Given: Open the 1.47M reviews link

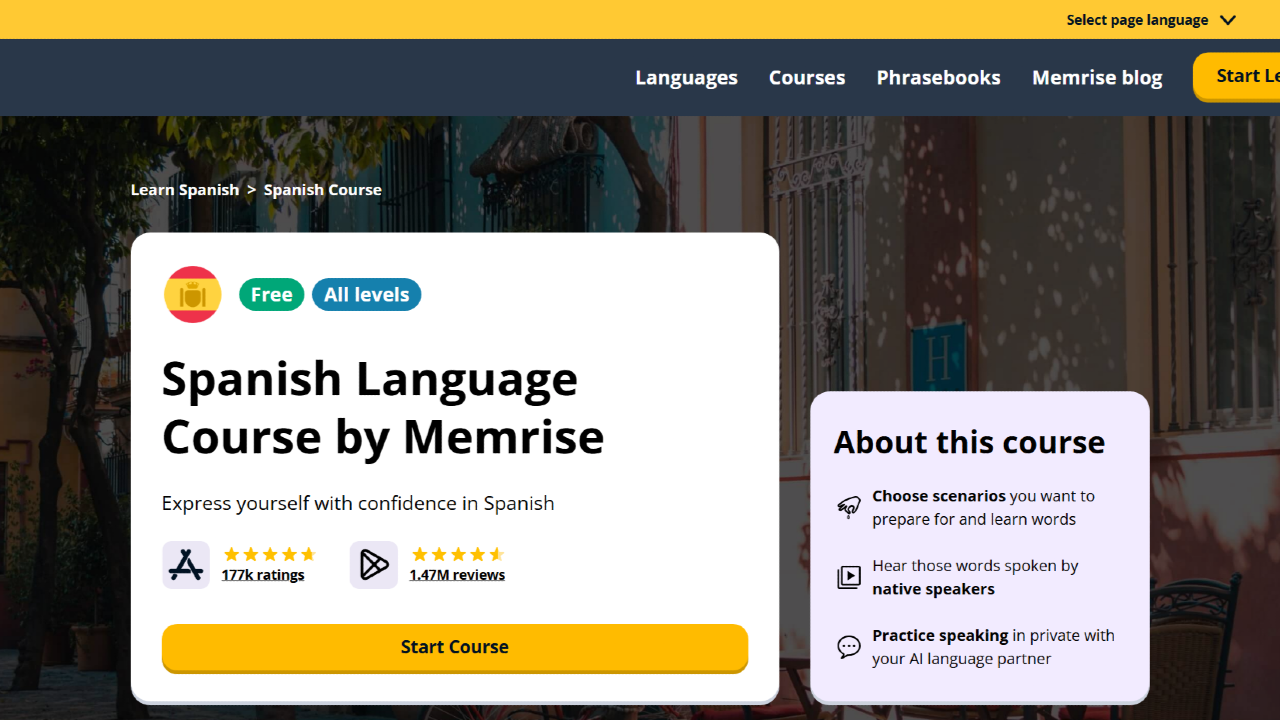Looking at the screenshot, I should pos(457,574).
